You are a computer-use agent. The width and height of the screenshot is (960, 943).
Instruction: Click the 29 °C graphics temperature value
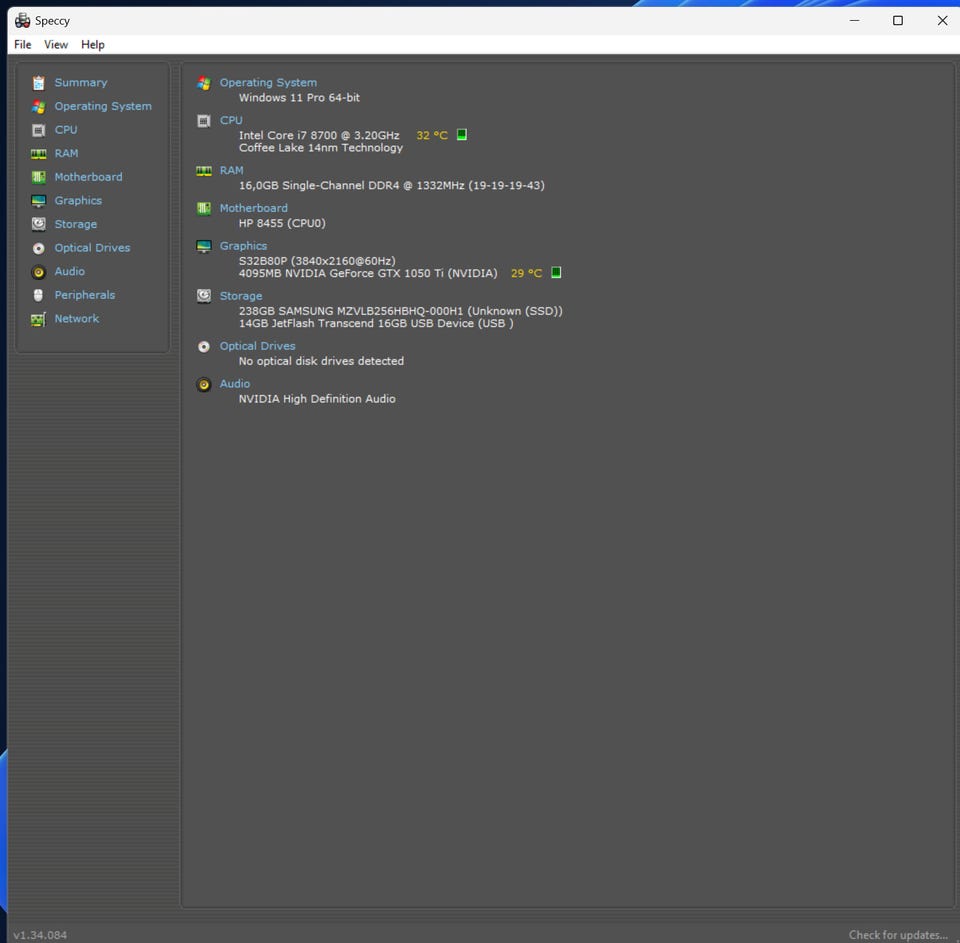[x=527, y=273]
